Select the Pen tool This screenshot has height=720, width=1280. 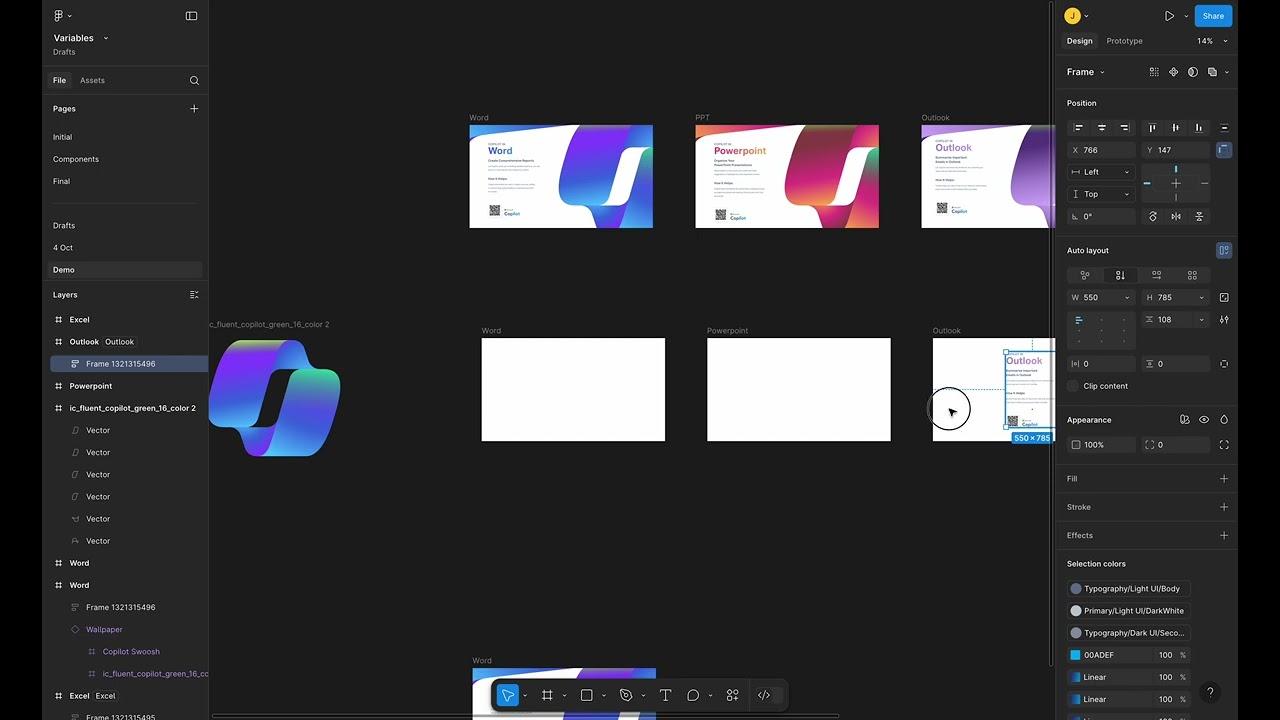click(x=626, y=695)
